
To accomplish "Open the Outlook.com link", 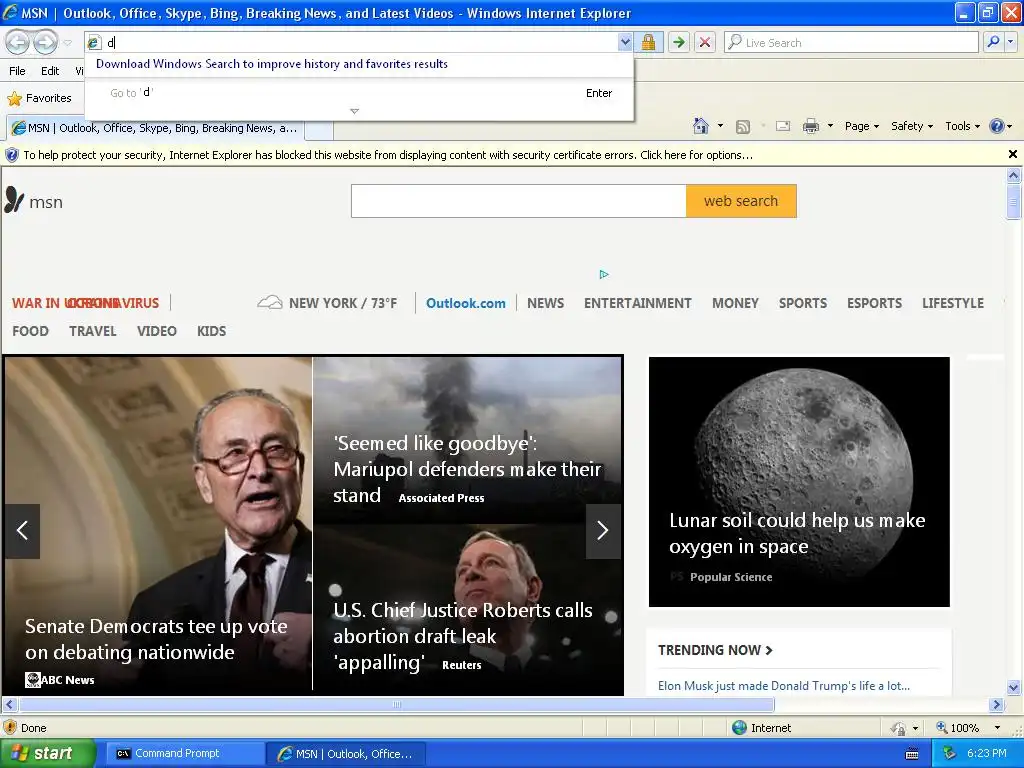I will 466,303.
